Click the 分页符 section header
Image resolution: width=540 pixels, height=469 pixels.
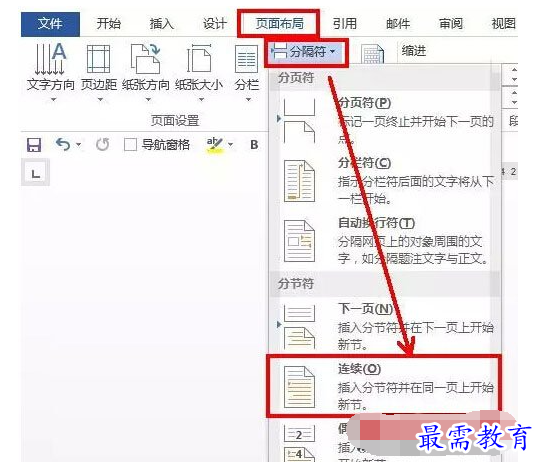(x=296, y=78)
